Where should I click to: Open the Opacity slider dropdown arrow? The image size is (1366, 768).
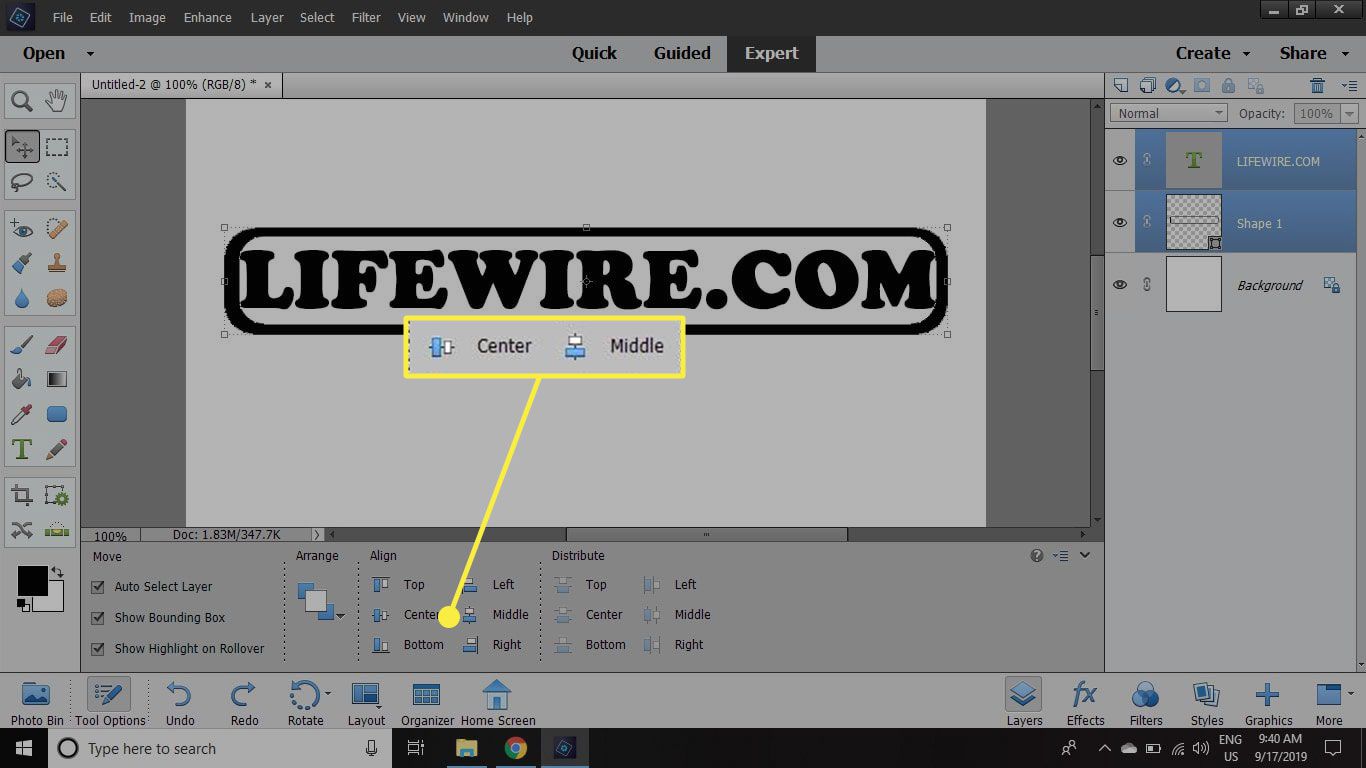(x=1350, y=113)
